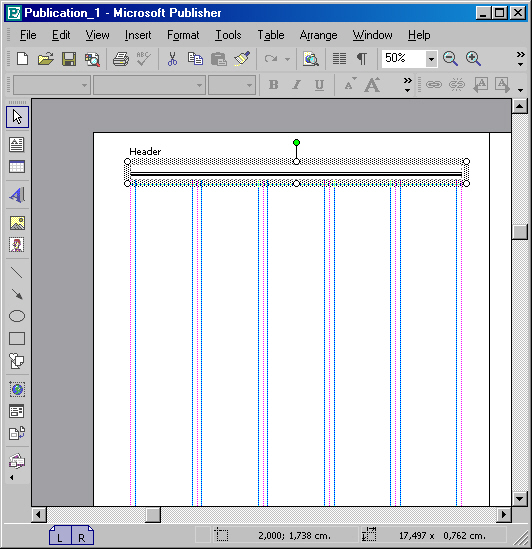Image resolution: width=532 pixels, height=549 pixels.
Task: Open the Design Gallery Object tool
Action: [x=16, y=461]
